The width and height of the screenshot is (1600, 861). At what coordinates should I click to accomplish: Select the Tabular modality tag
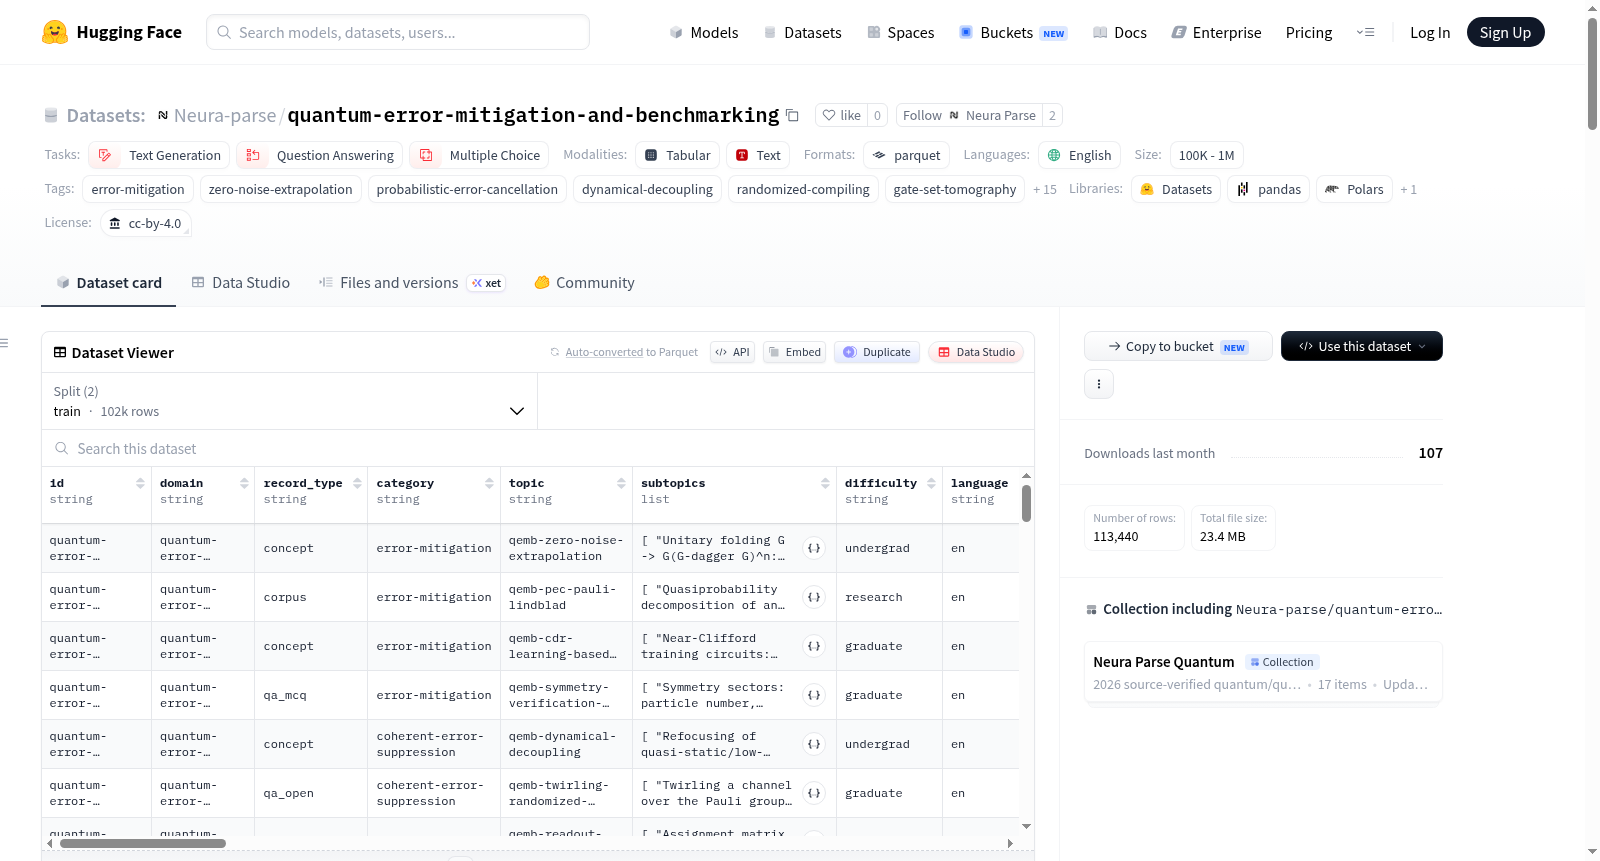tap(677, 155)
